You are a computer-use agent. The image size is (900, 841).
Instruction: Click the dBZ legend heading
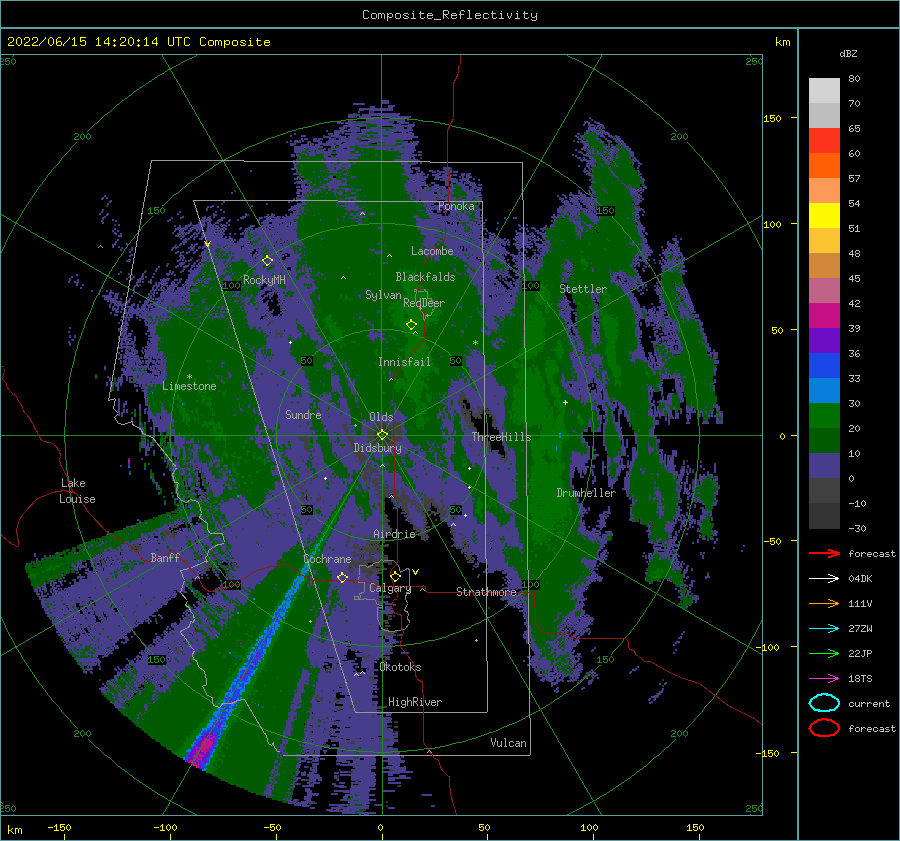point(848,53)
